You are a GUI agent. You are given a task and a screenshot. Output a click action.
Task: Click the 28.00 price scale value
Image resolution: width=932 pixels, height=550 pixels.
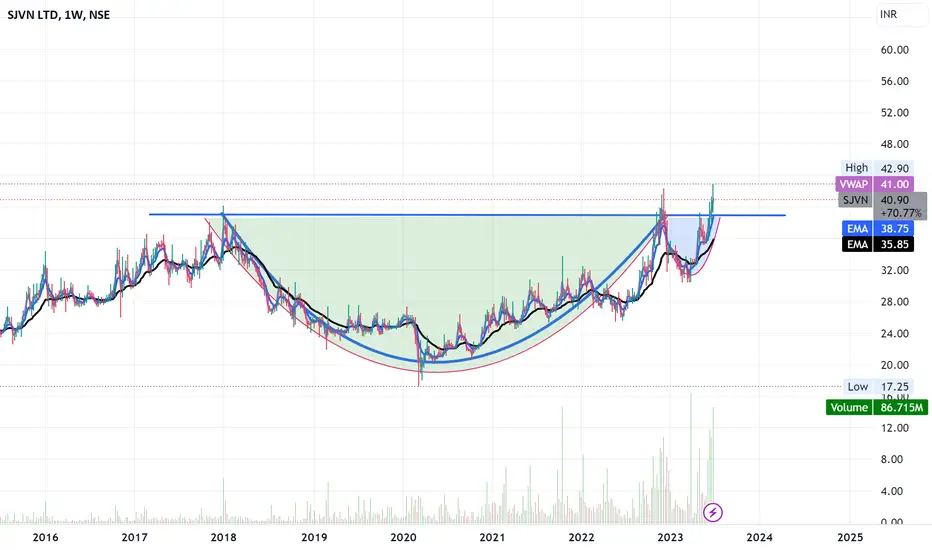click(x=895, y=302)
